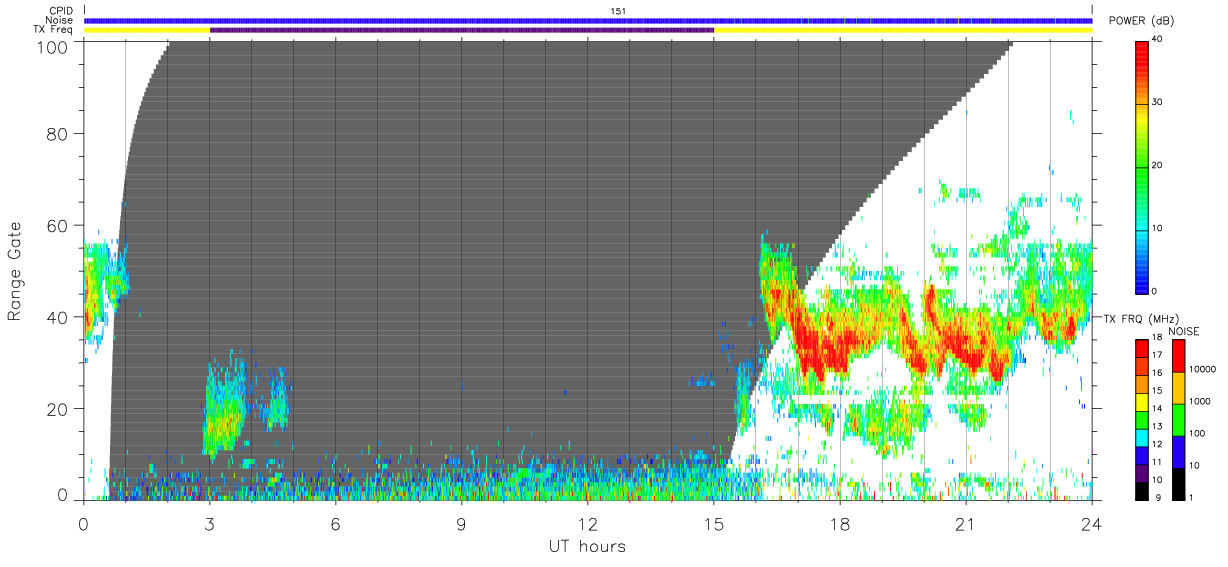Viewport: 1228px width, 567px height.
Task: Click the 17 tick on the TX FRQ legend
Action: coord(1157,356)
